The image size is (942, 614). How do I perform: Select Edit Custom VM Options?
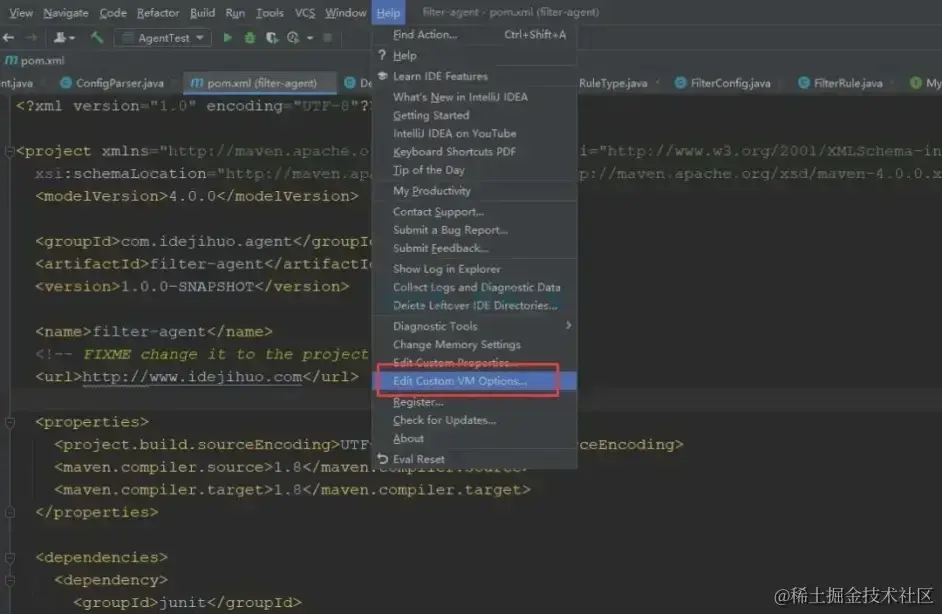[x=475, y=381]
